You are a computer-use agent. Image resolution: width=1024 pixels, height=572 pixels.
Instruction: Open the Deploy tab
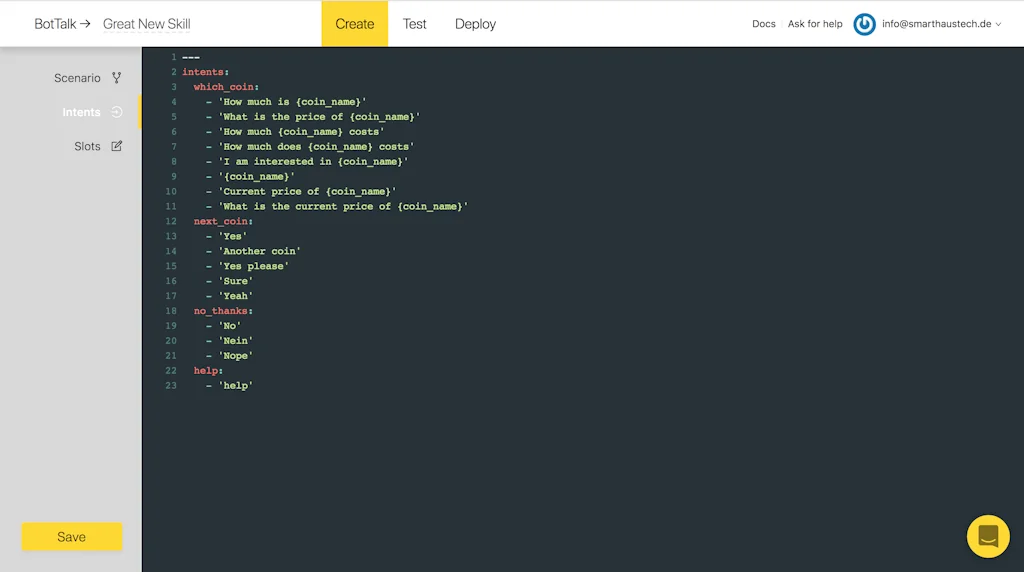(x=475, y=24)
